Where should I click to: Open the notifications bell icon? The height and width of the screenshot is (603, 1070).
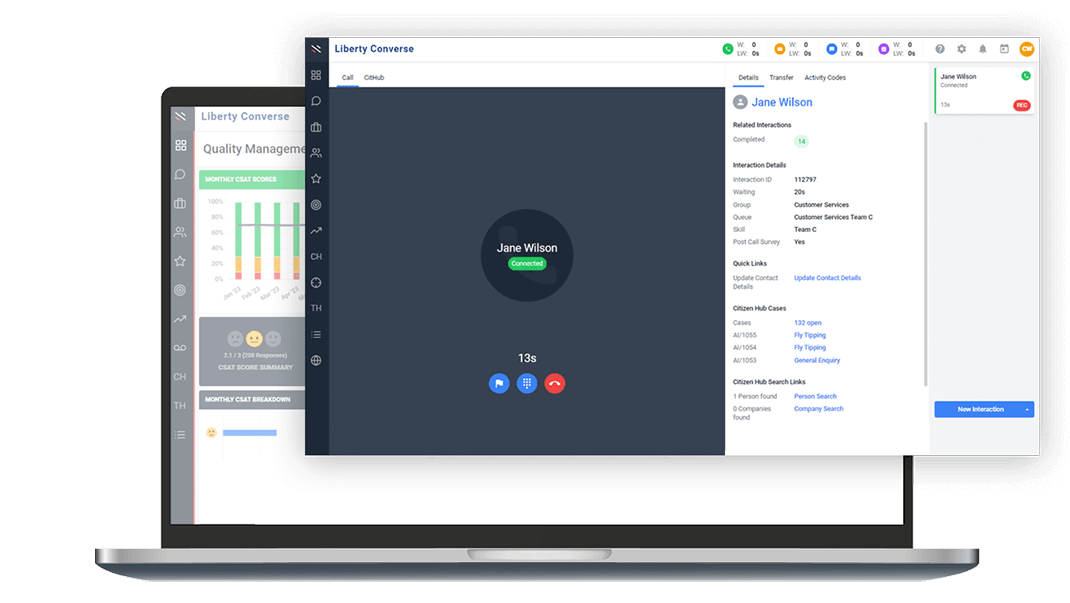pos(983,48)
